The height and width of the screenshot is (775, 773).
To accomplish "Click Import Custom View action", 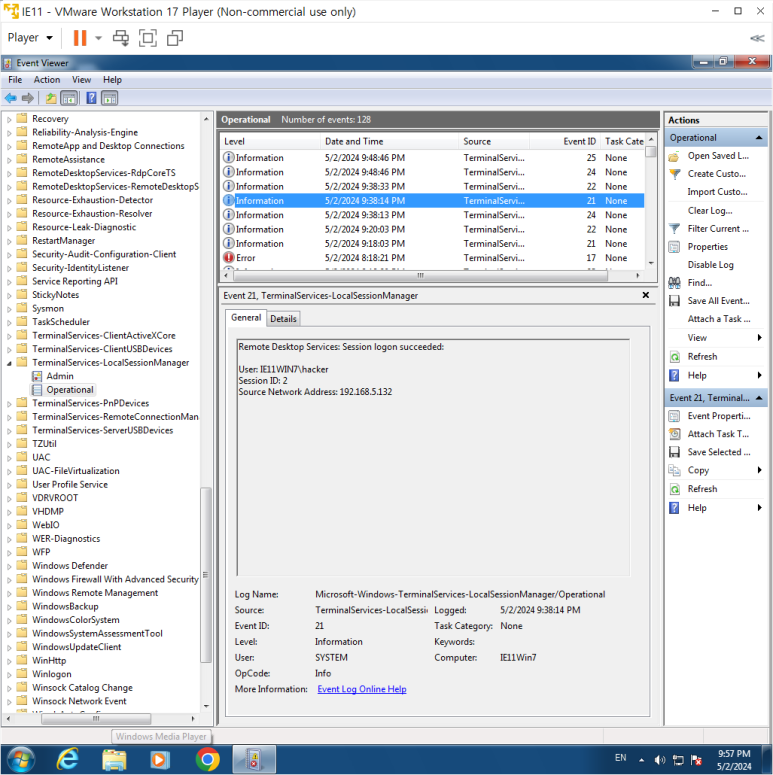I will pos(717,192).
